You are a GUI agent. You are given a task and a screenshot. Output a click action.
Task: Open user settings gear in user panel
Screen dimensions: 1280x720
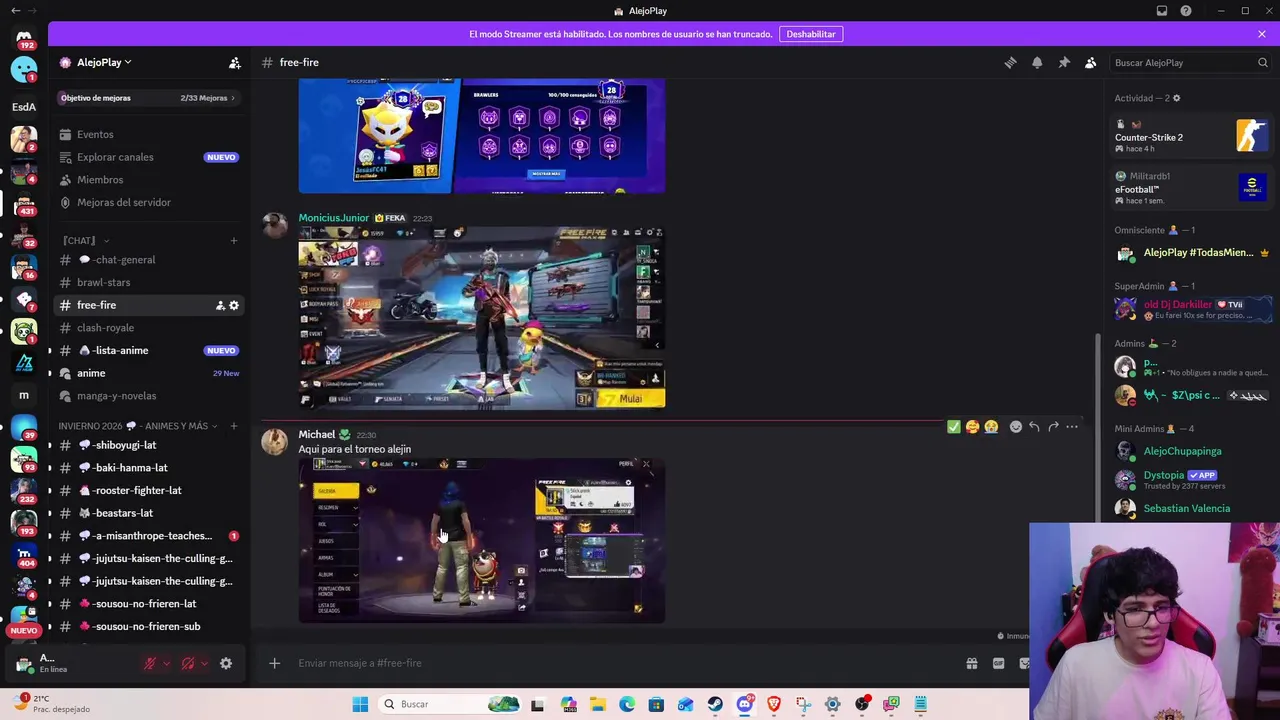click(x=226, y=663)
